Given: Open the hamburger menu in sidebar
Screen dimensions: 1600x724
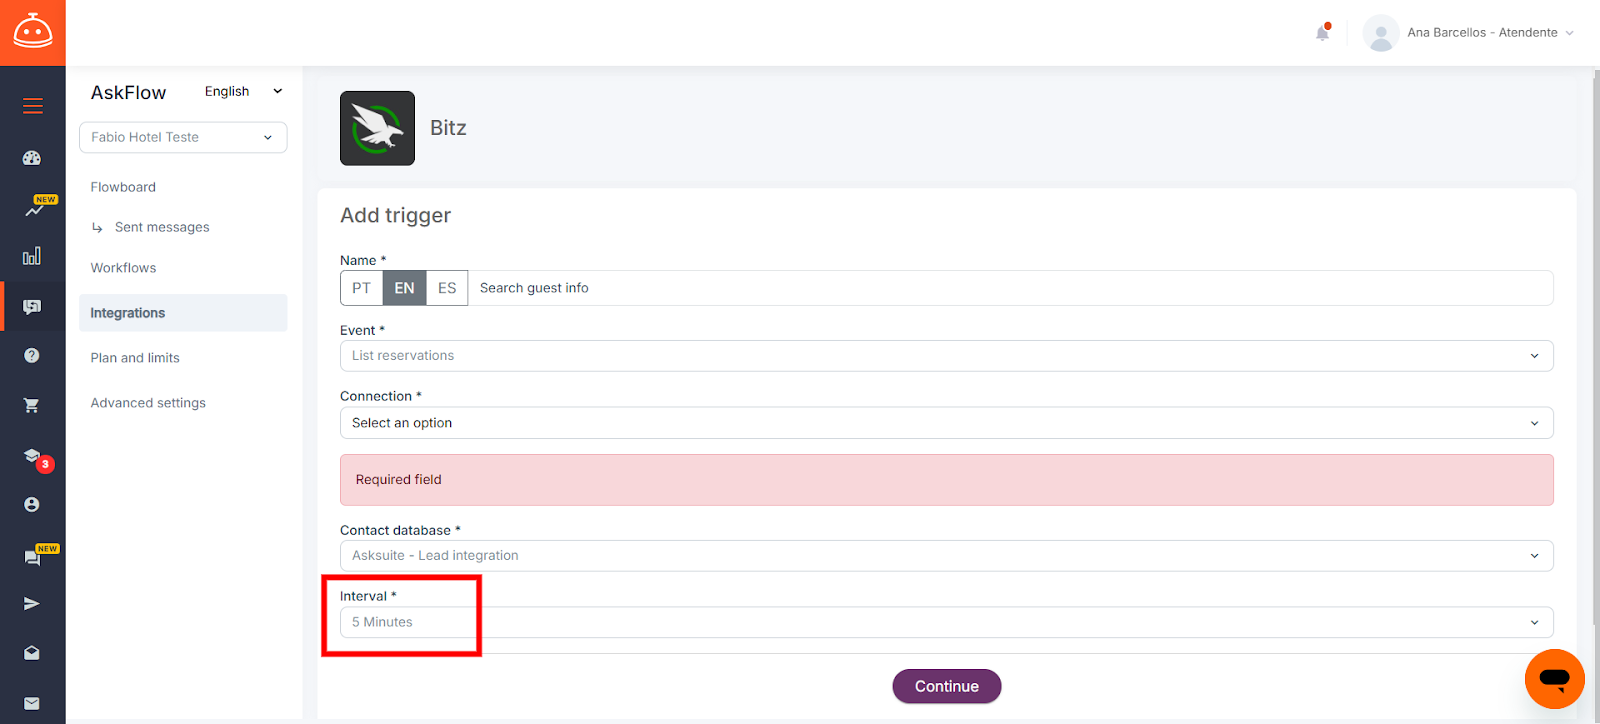Looking at the screenshot, I should pos(33,106).
